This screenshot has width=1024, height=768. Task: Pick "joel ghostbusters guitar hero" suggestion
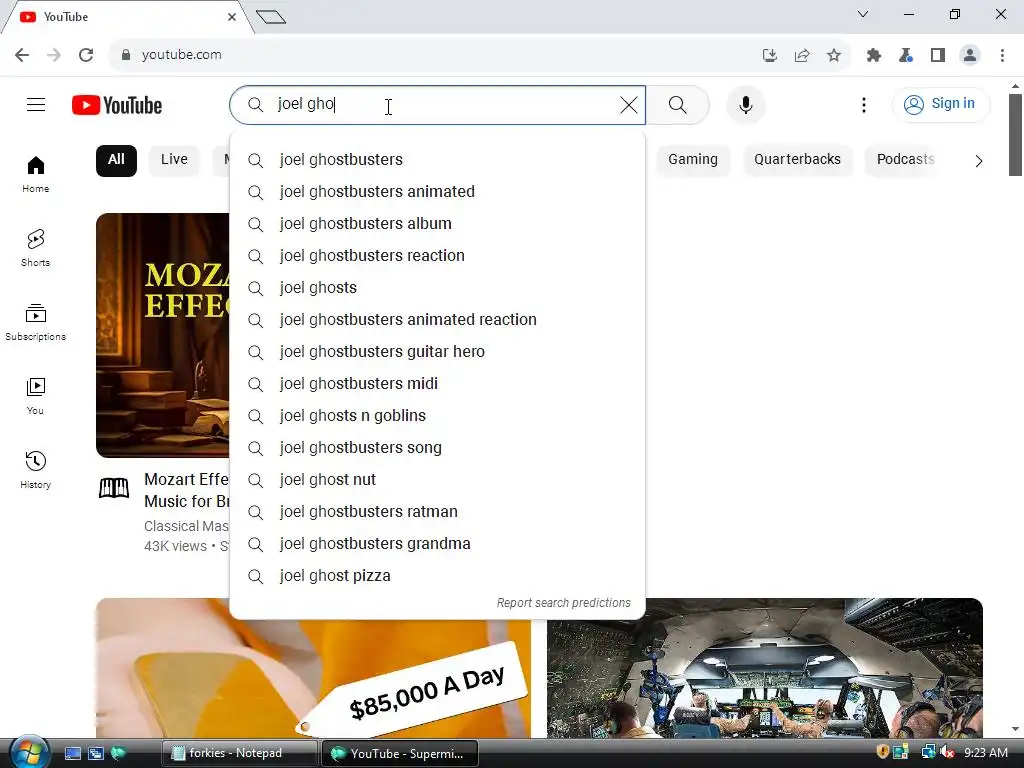[438, 352]
